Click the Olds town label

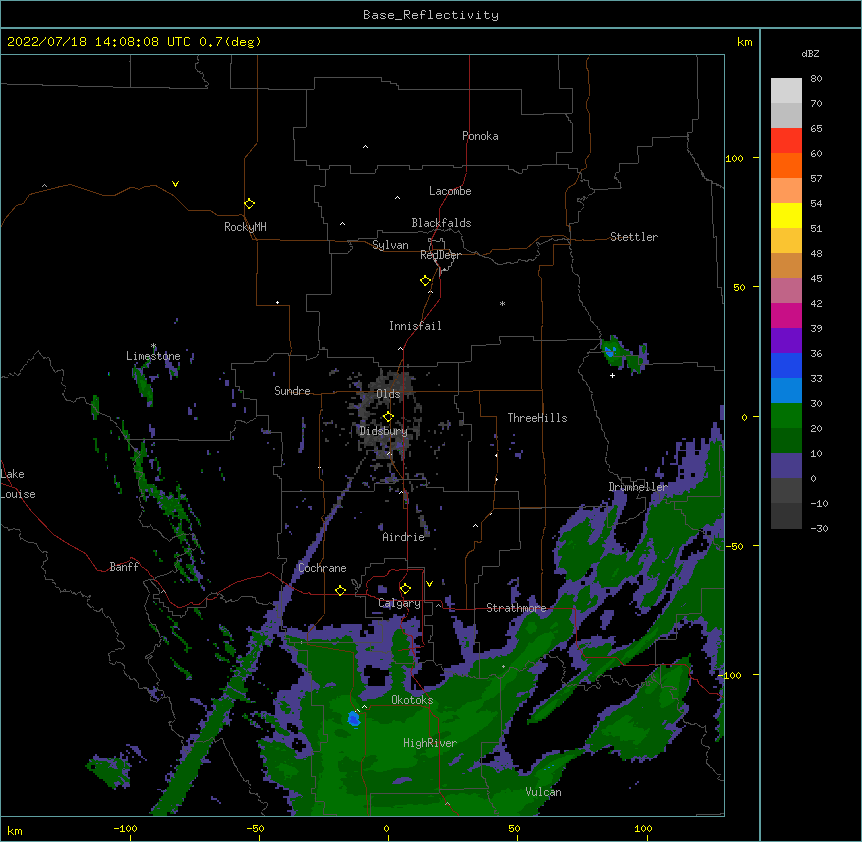(388, 394)
